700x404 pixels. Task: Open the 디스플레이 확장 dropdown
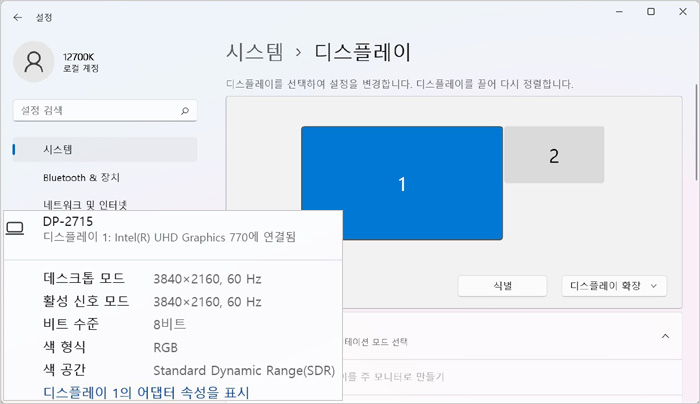pos(614,286)
